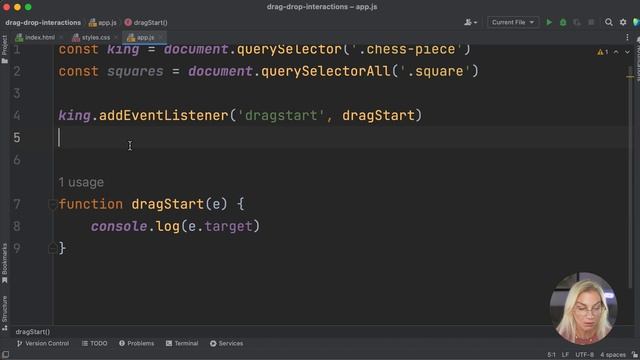Click 'console' on line 8

tap(119, 226)
